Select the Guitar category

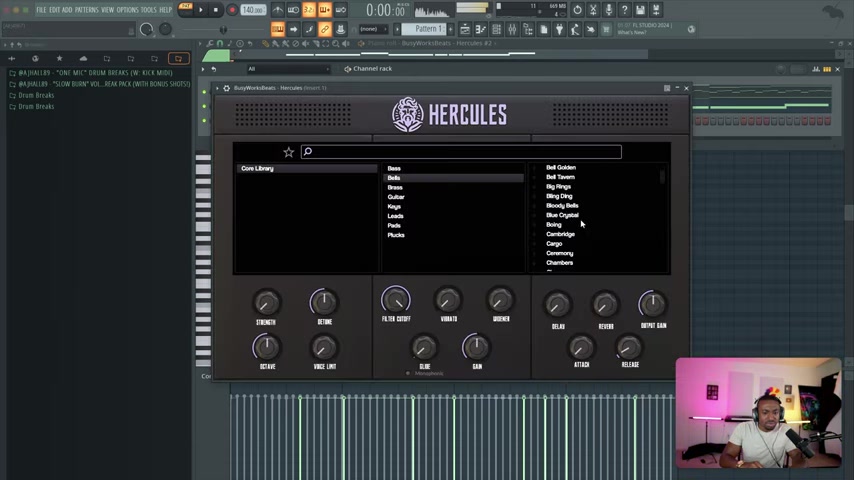[x=396, y=197]
